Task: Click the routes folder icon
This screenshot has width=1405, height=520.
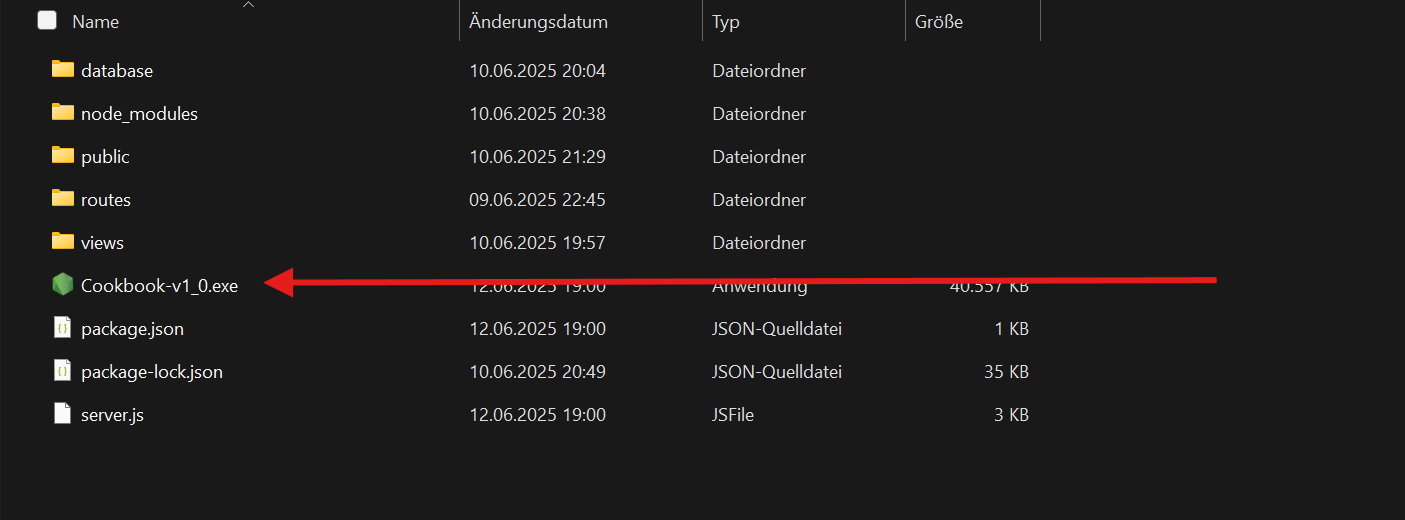Action: pos(63,198)
